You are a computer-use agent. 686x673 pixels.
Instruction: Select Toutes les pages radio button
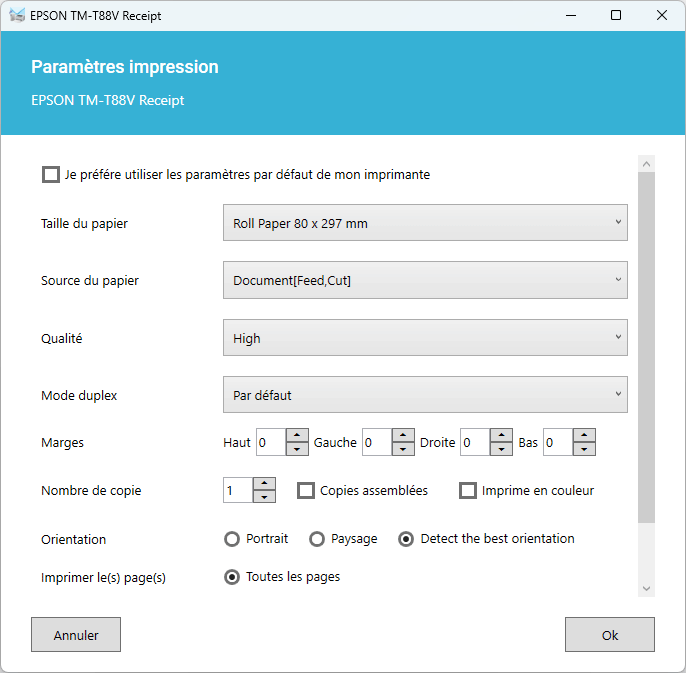[232, 577]
